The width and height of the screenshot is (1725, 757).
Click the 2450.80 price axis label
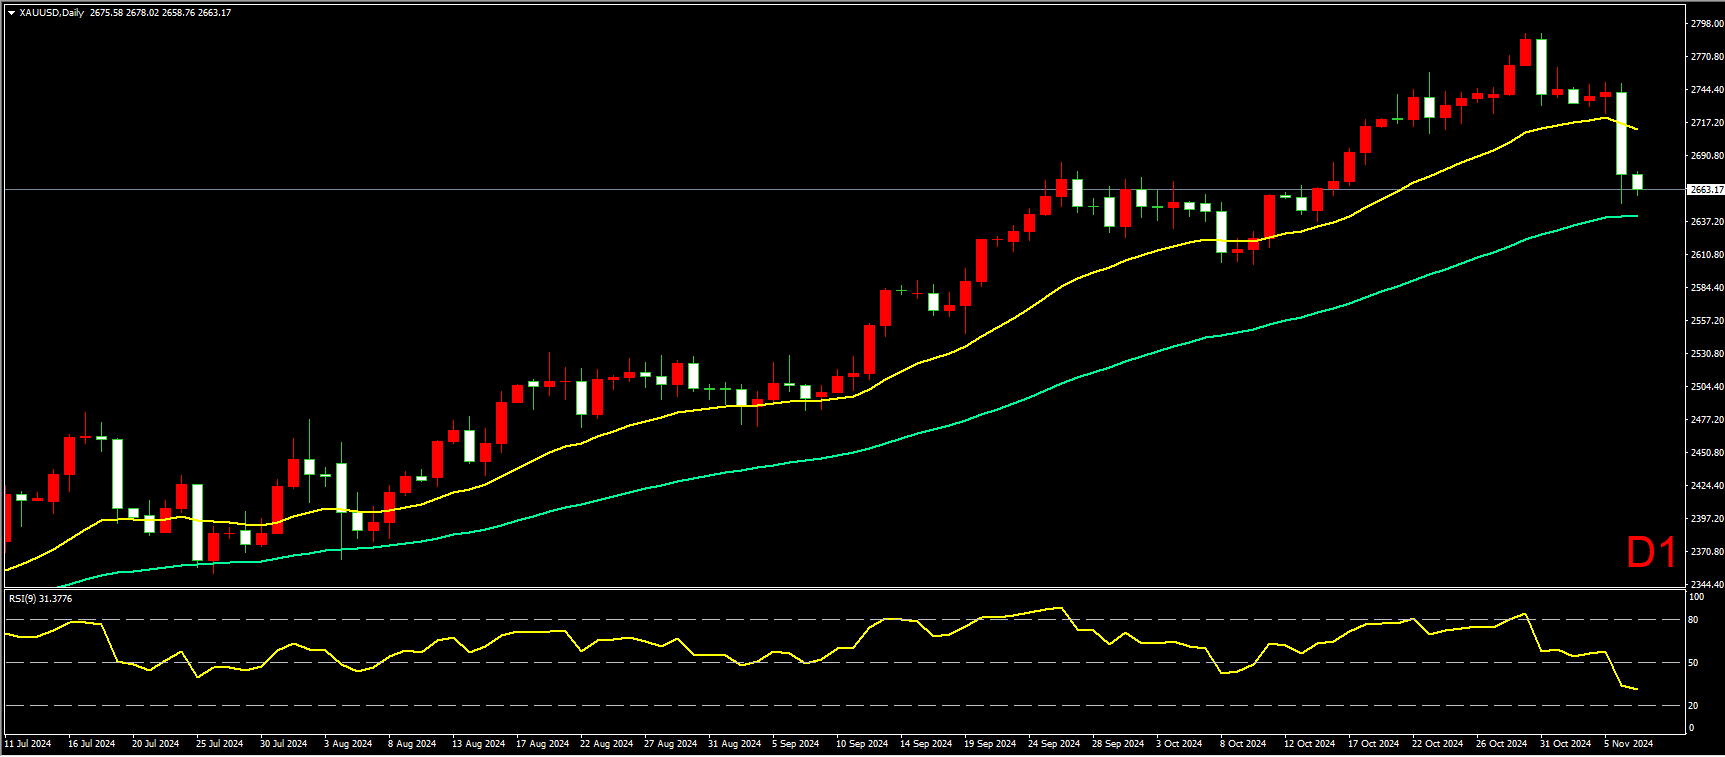1707,453
